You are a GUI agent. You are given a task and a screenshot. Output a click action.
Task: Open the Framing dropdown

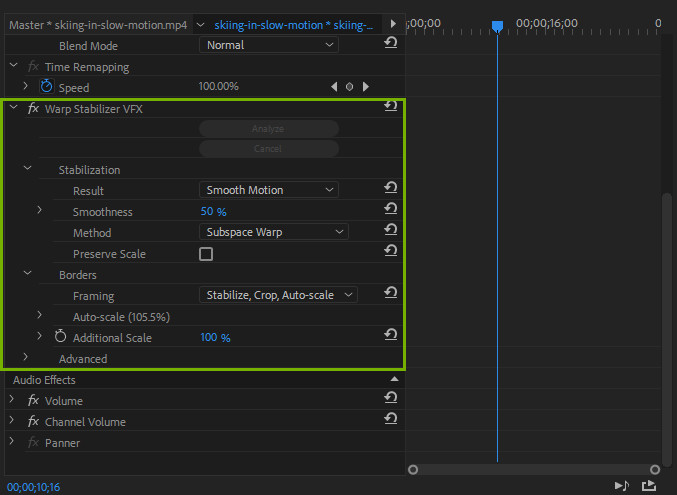point(278,295)
